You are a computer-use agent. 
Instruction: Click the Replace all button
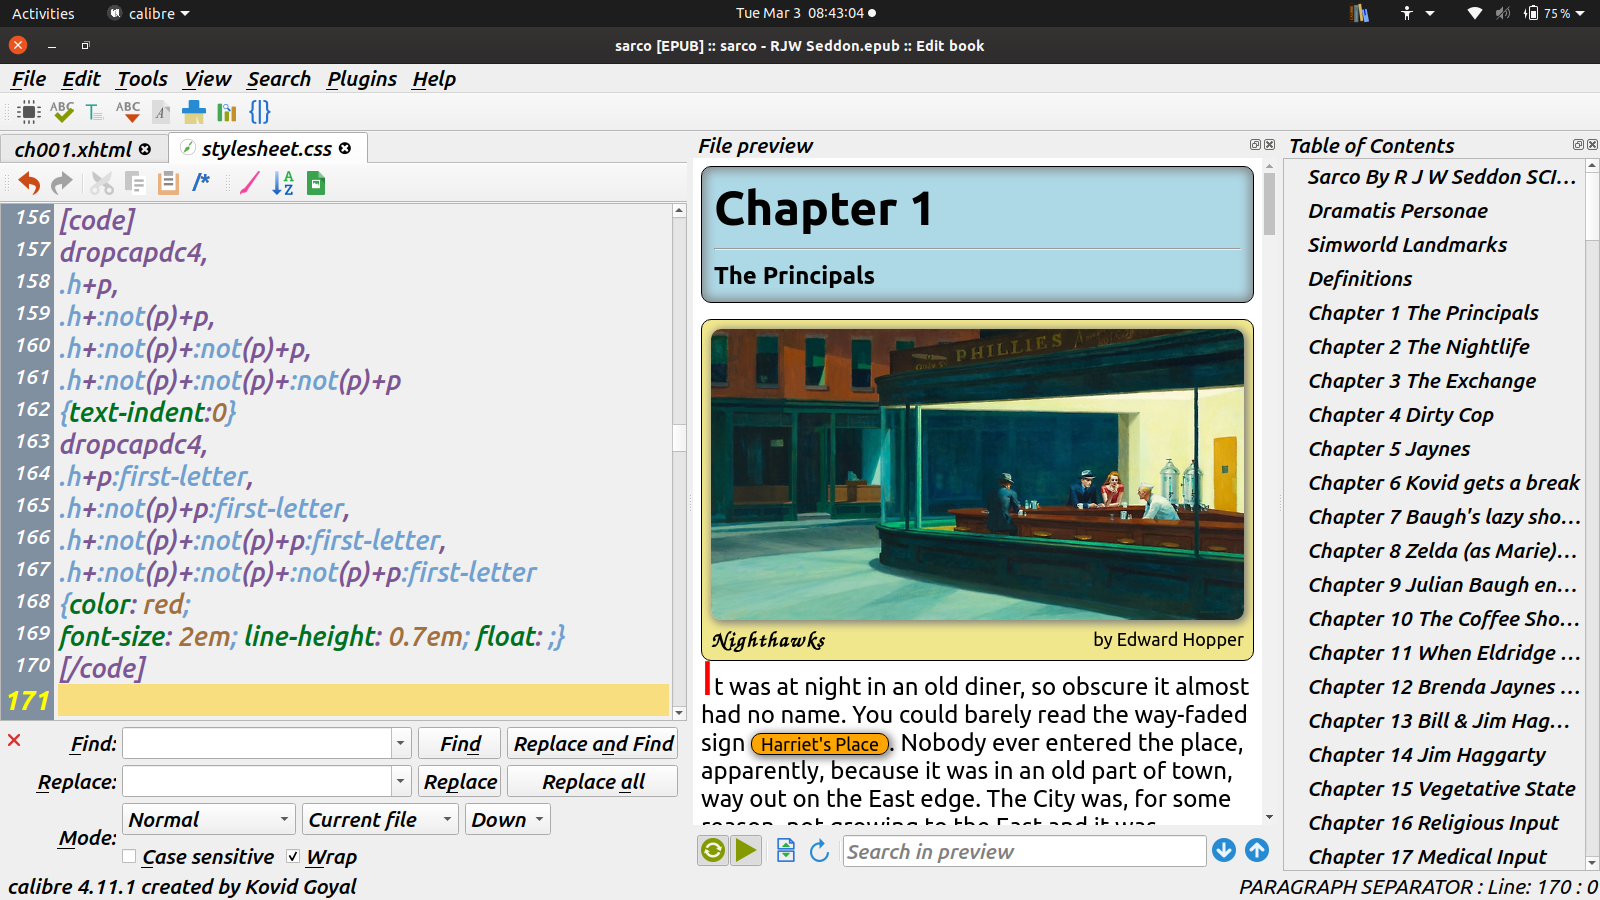(593, 781)
